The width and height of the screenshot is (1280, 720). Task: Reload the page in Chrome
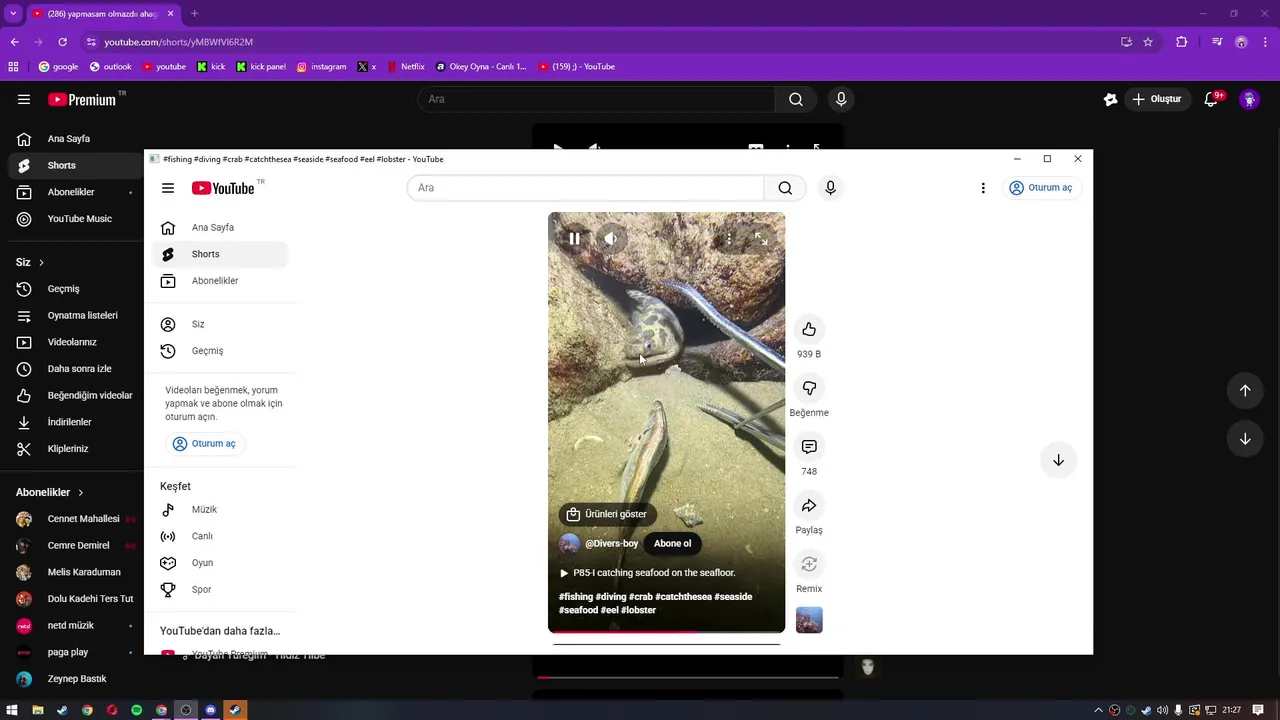[x=62, y=42]
